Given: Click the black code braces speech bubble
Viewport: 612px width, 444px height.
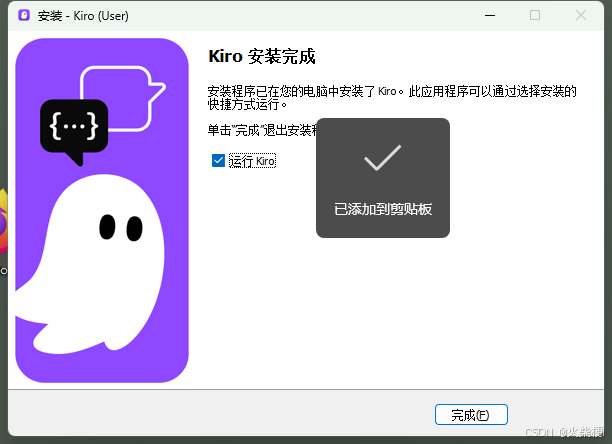Looking at the screenshot, I should [74, 128].
